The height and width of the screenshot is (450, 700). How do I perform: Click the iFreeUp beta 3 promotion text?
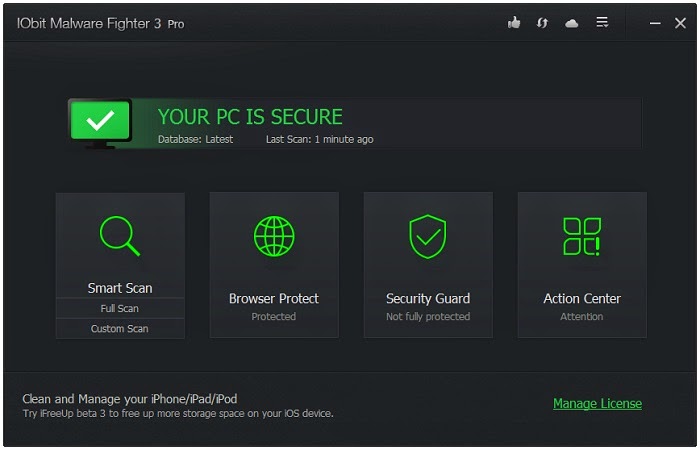click(178, 413)
